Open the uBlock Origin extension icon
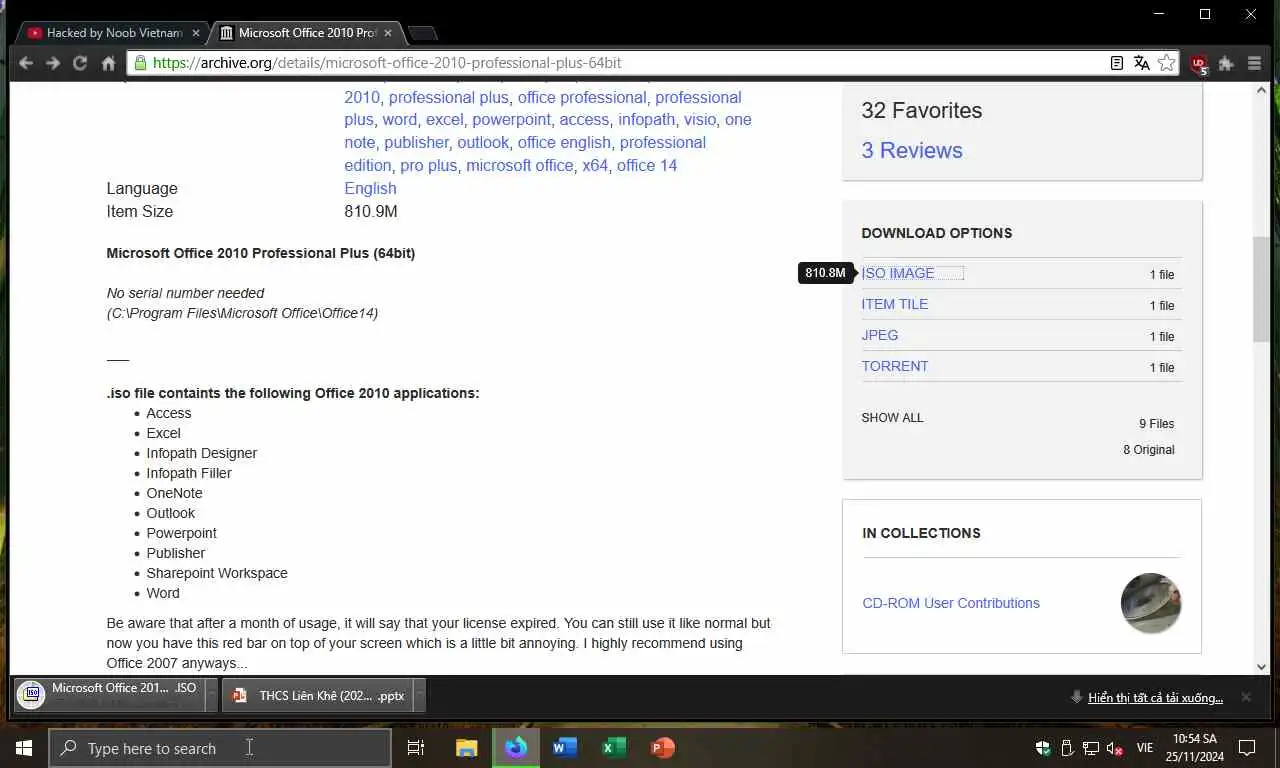This screenshot has width=1280, height=768. point(1199,64)
